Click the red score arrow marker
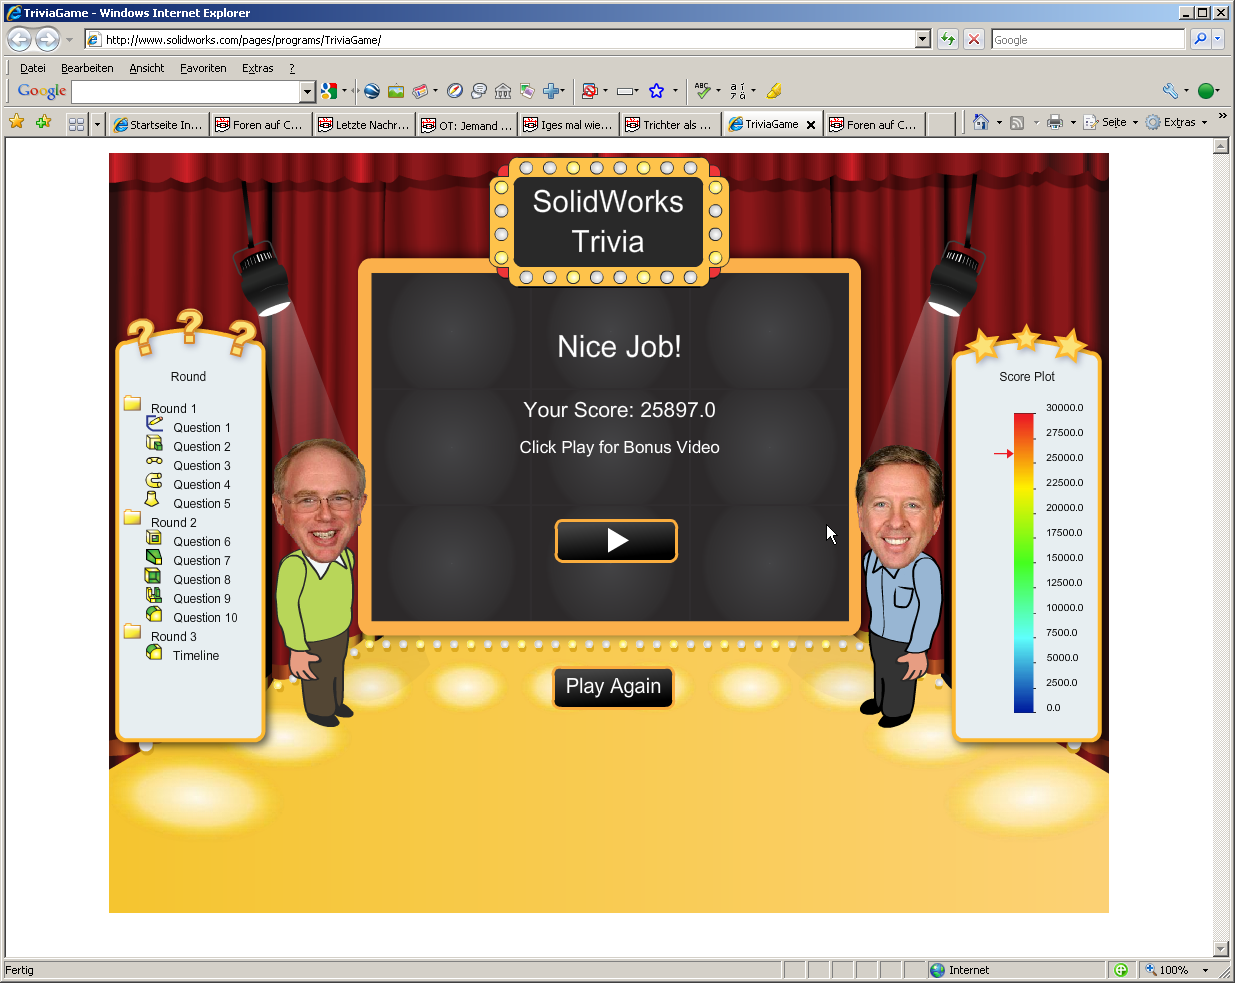The width and height of the screenshot is (1235, 983). click(1003, 454)
